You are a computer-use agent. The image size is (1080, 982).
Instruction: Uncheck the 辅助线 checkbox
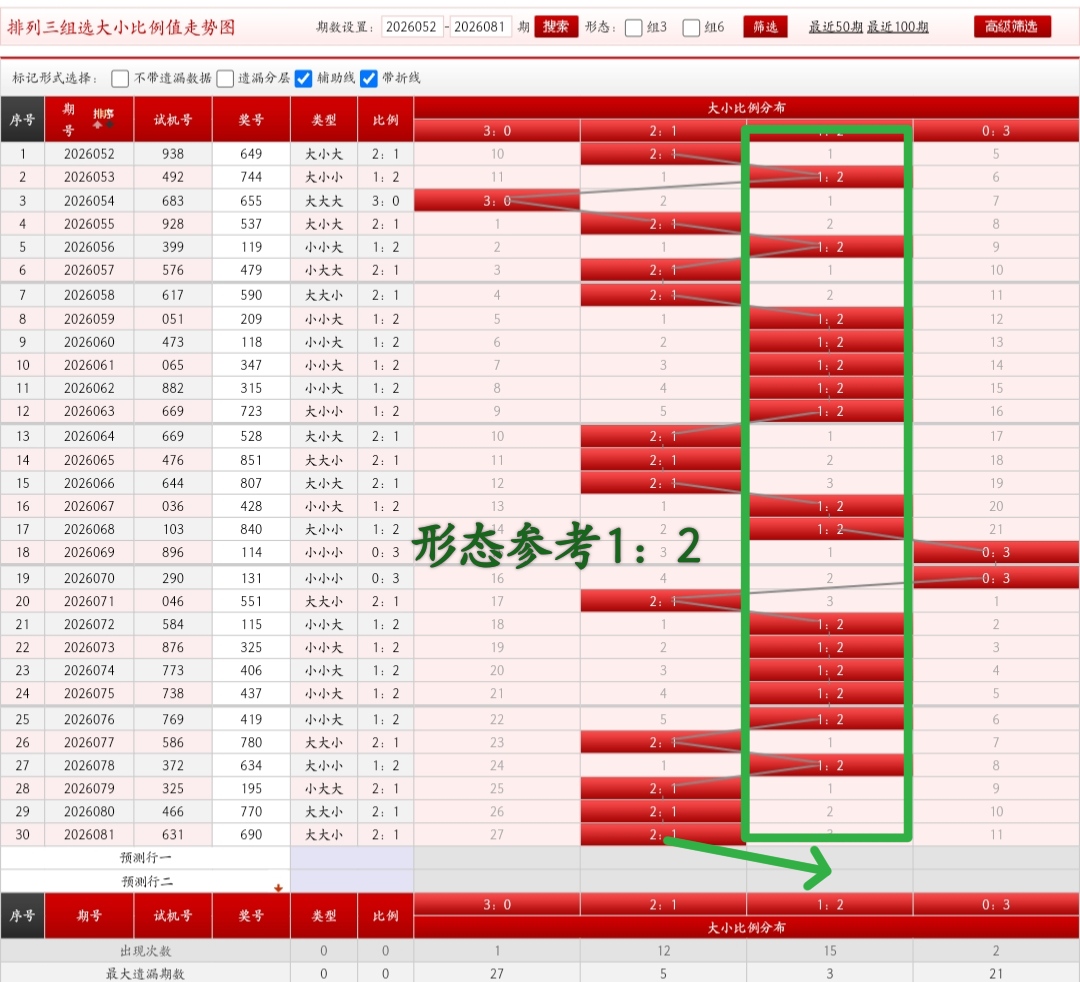click(x=304, y=78)
